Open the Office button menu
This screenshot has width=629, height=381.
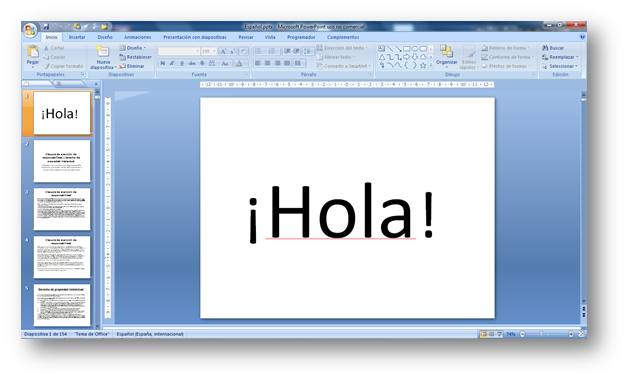pos(30,30)
